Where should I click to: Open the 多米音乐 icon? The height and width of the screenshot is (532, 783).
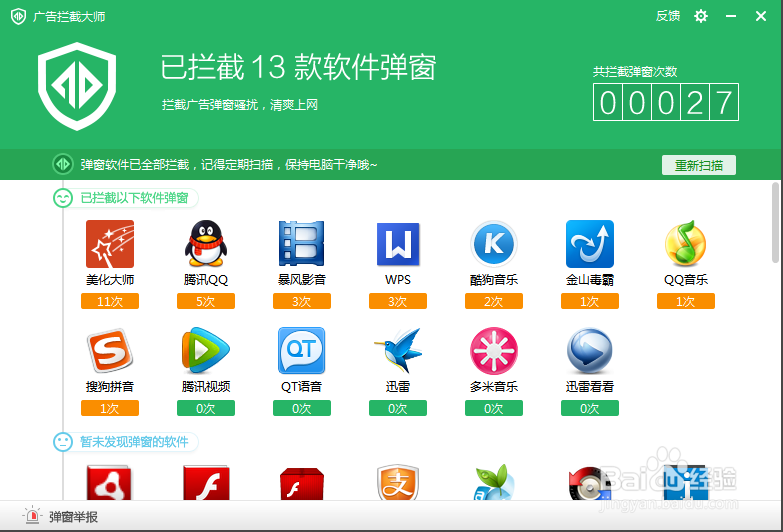(494, 351)
